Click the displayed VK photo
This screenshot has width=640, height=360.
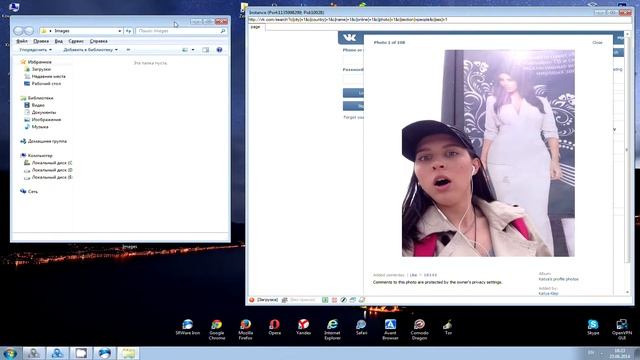tap(488, 153)
